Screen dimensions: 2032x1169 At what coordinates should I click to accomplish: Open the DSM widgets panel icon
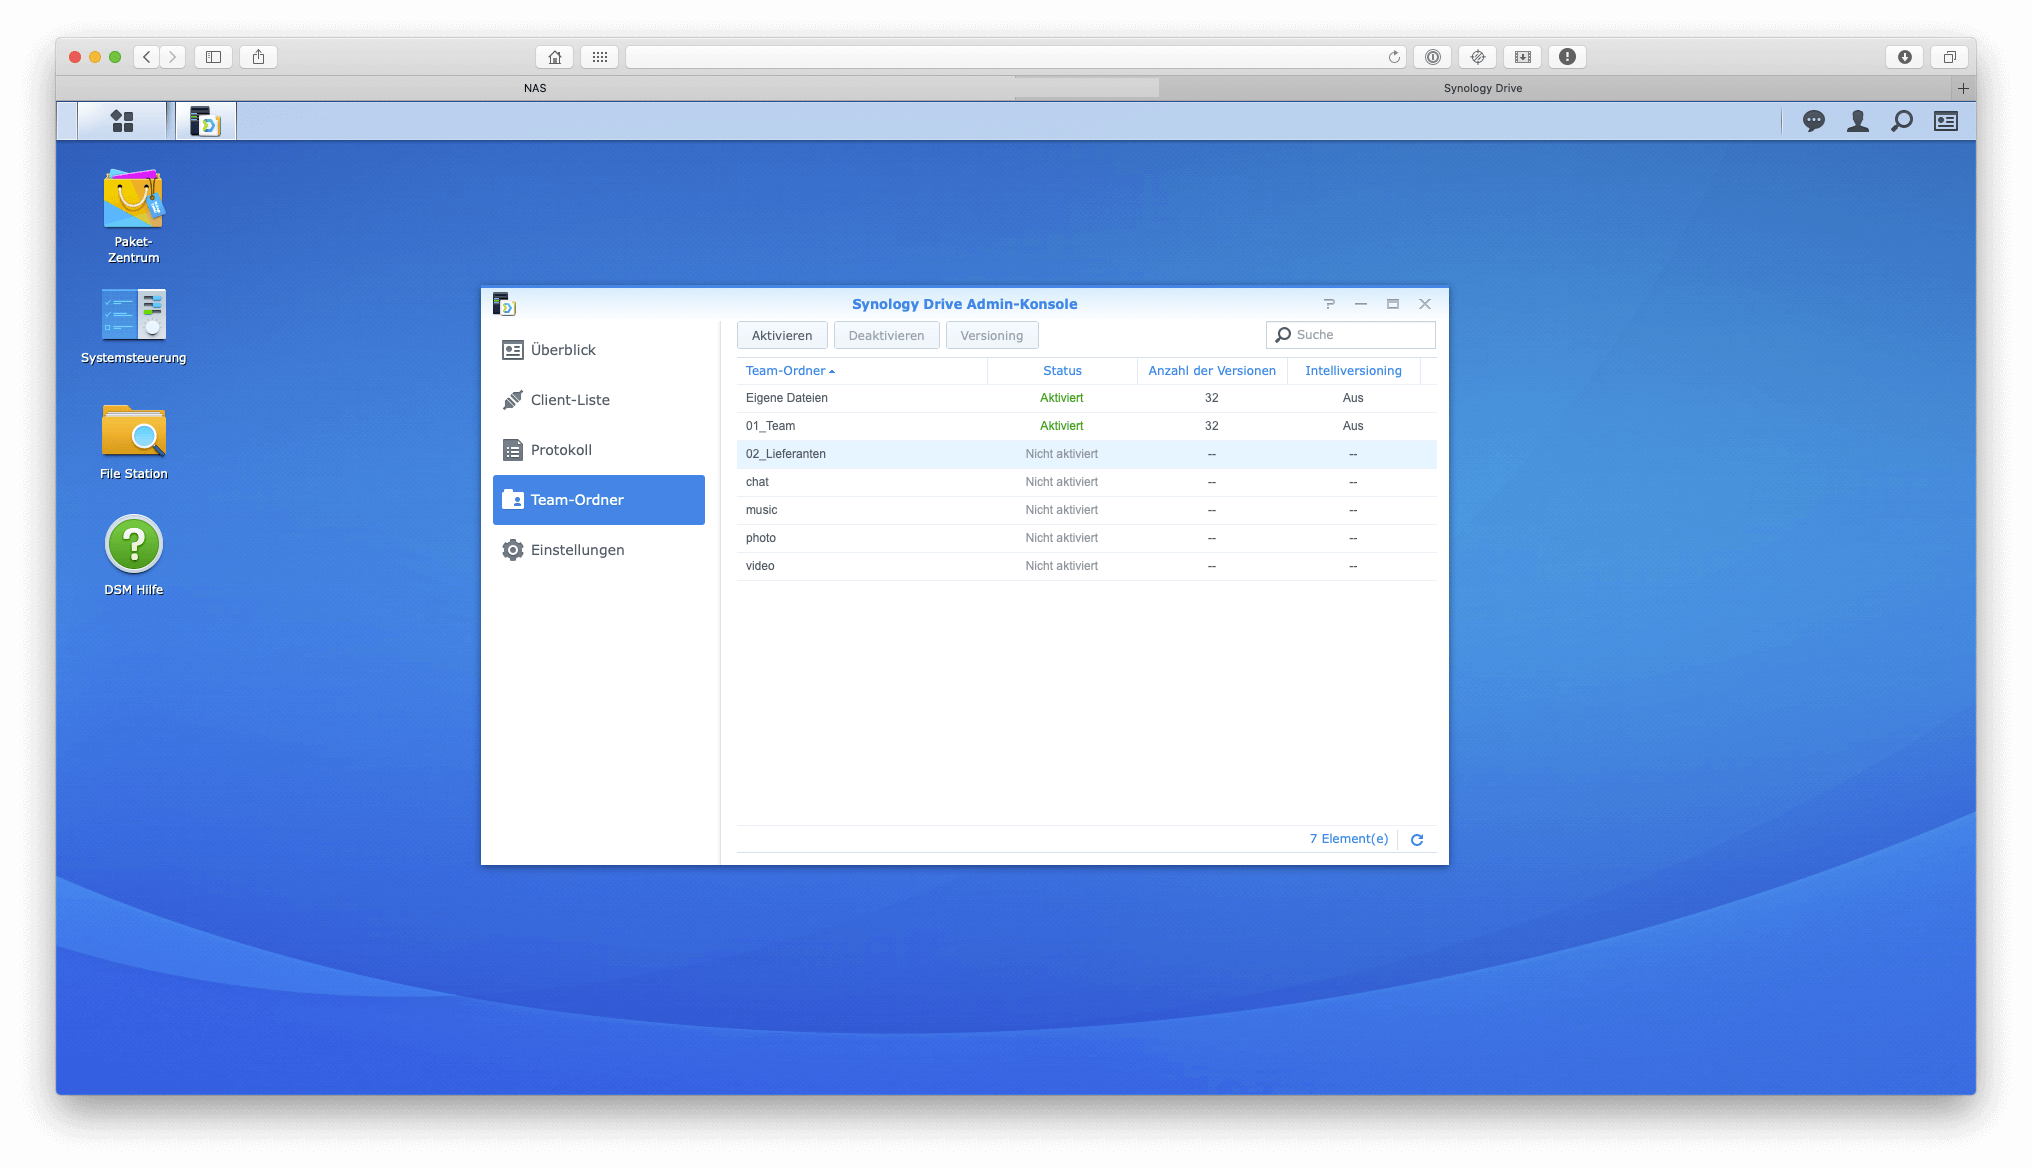coord(1945,121)
